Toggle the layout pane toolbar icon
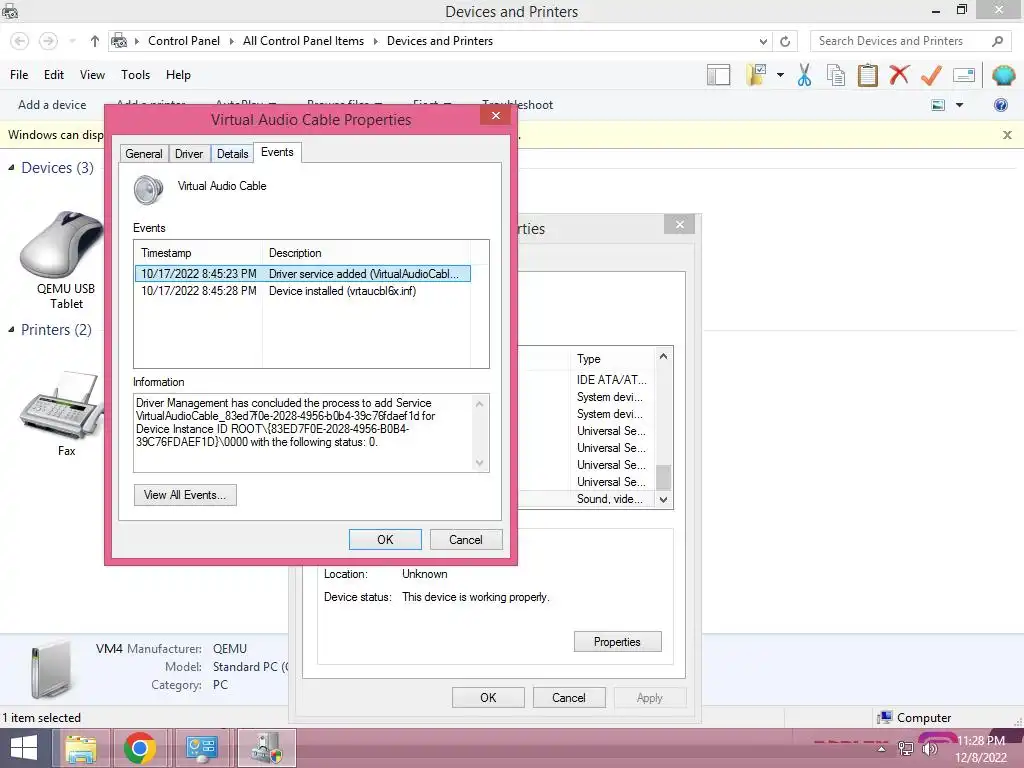The image size is (1024, 768). (x=718, y=75)
